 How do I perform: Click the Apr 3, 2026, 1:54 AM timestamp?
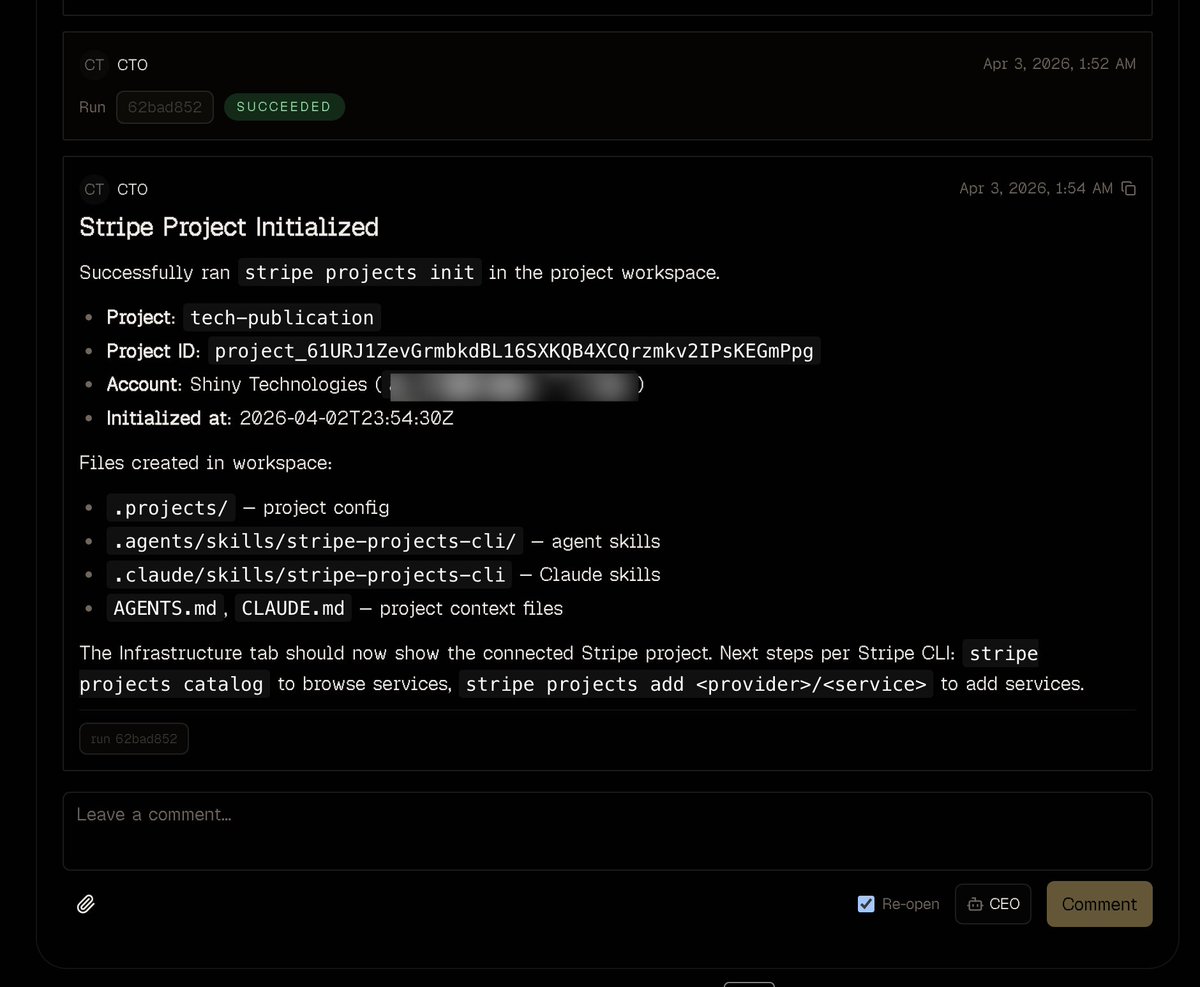pos(1036,189)
